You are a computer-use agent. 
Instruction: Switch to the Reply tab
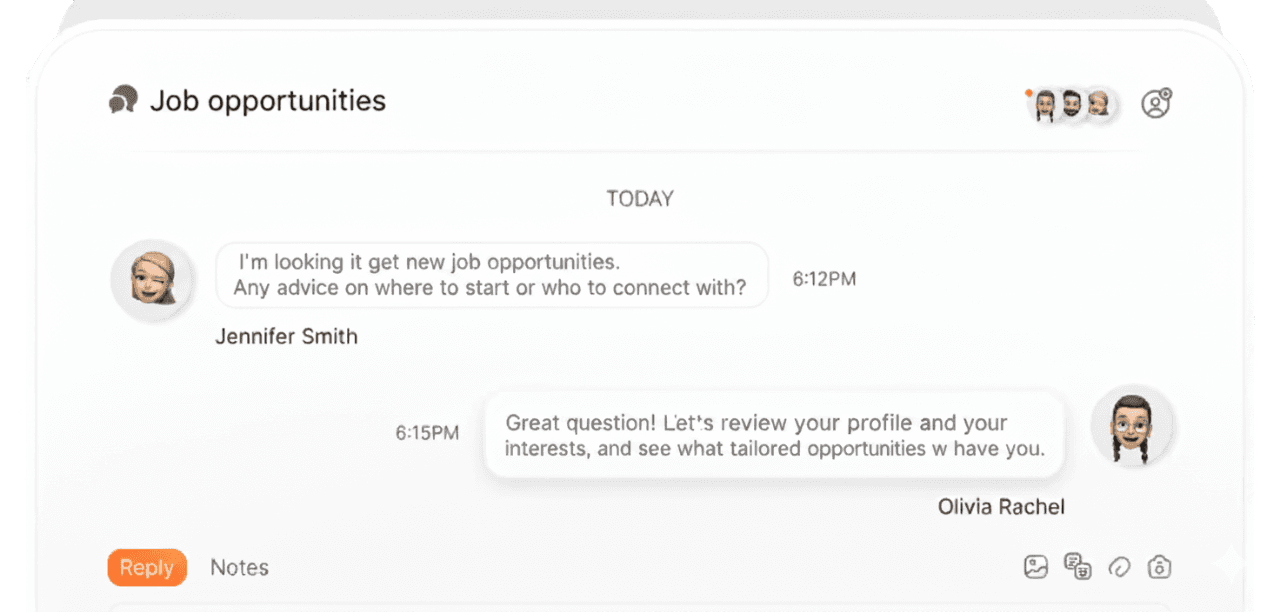[x=147, y=568]
